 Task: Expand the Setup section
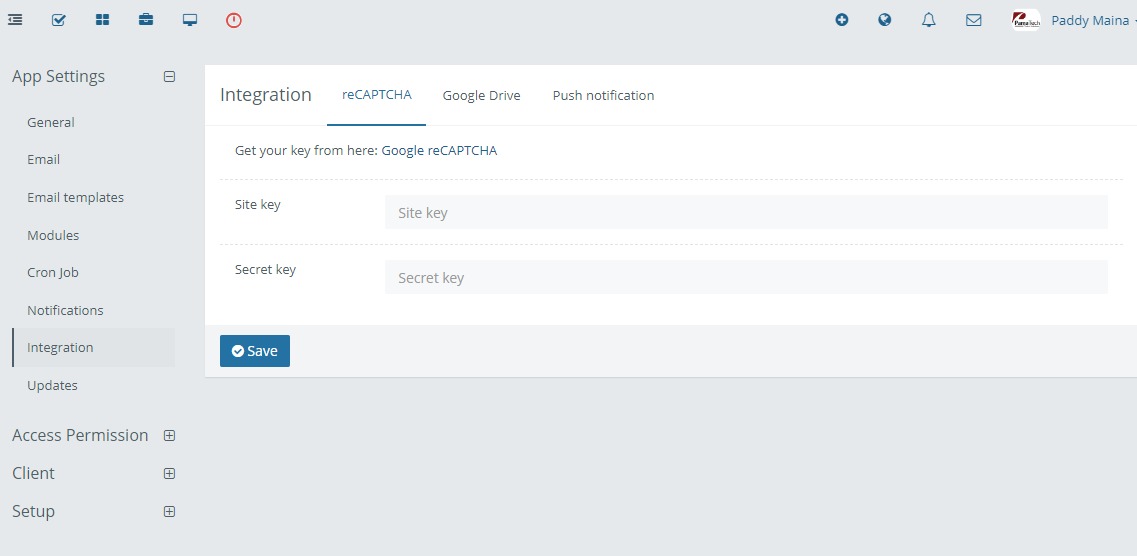tap(170, 511)
